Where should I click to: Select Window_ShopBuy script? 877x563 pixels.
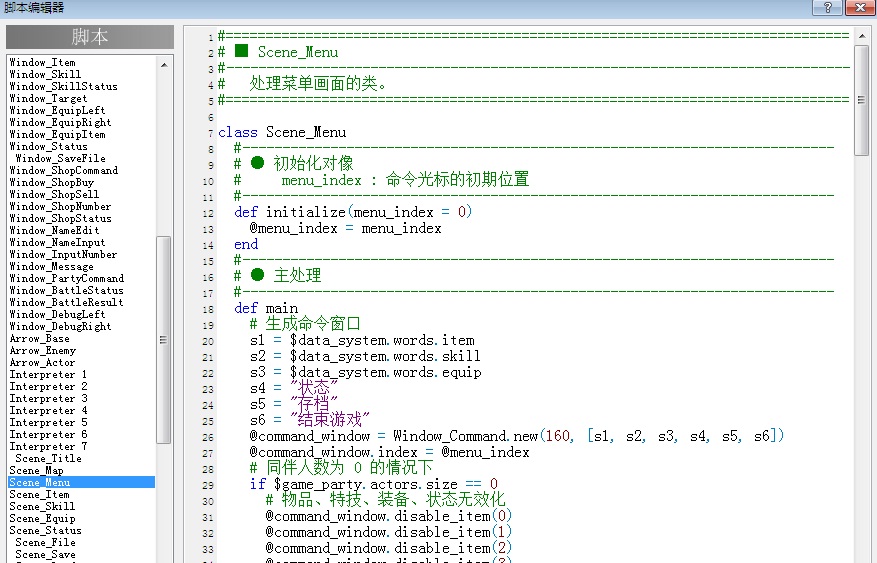pyautogui.click(x=51, y=183)
